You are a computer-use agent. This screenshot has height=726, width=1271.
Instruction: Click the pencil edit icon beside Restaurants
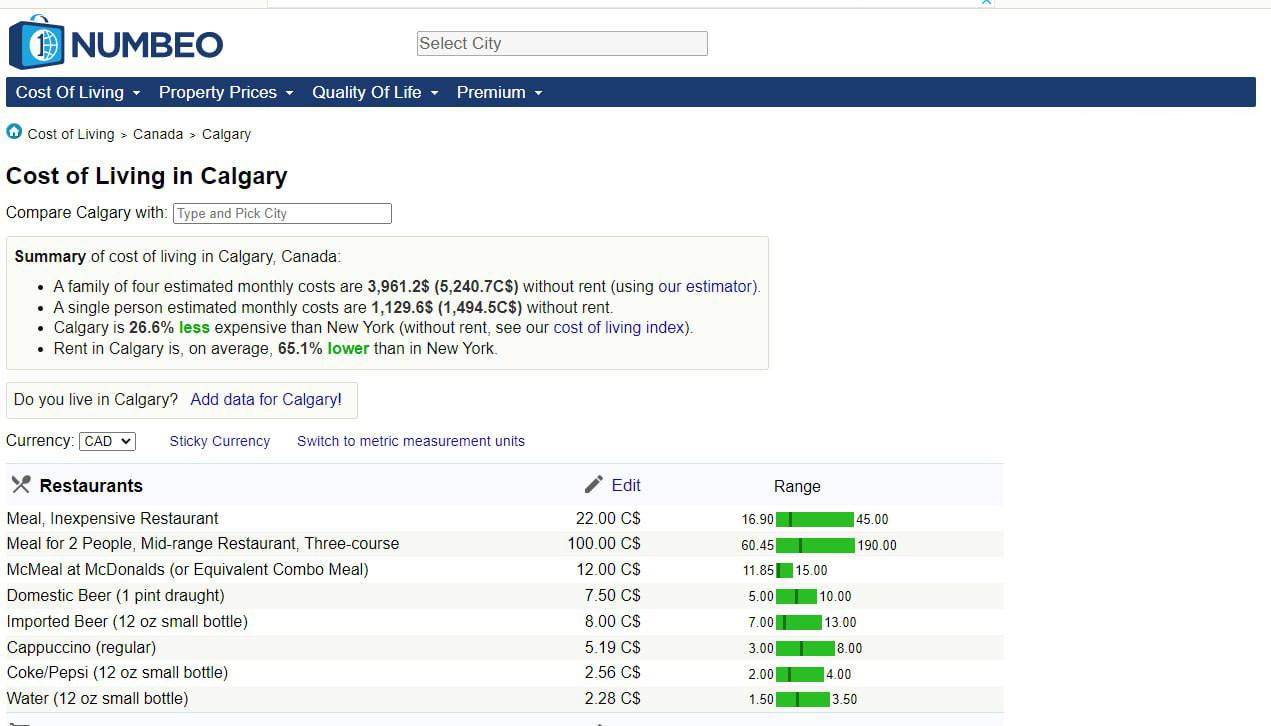594,484
